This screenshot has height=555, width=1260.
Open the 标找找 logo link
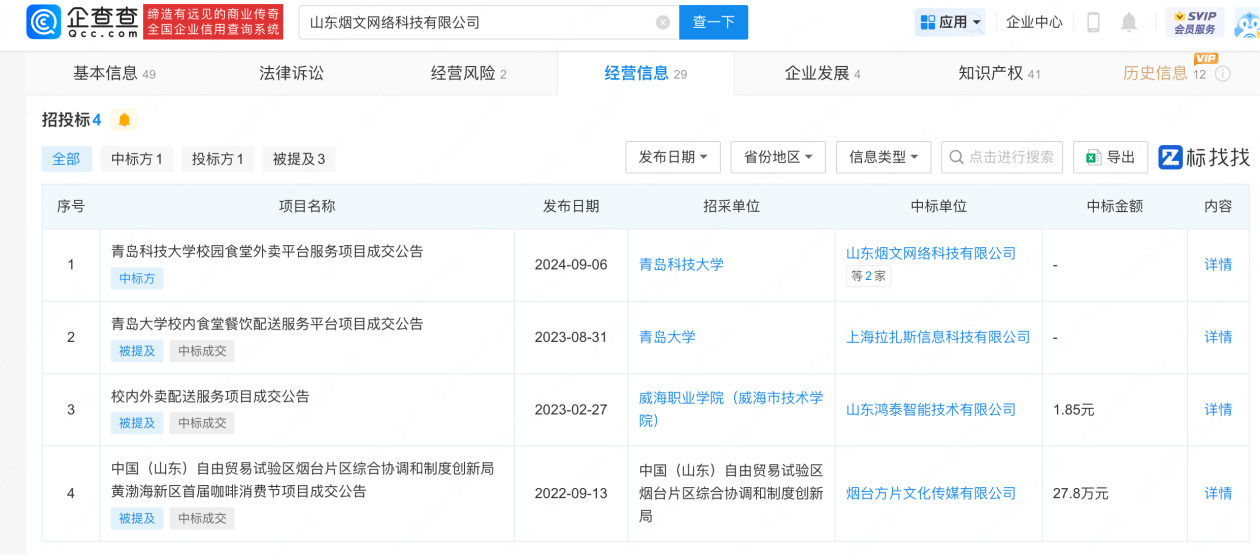(x=1204, y=157)
